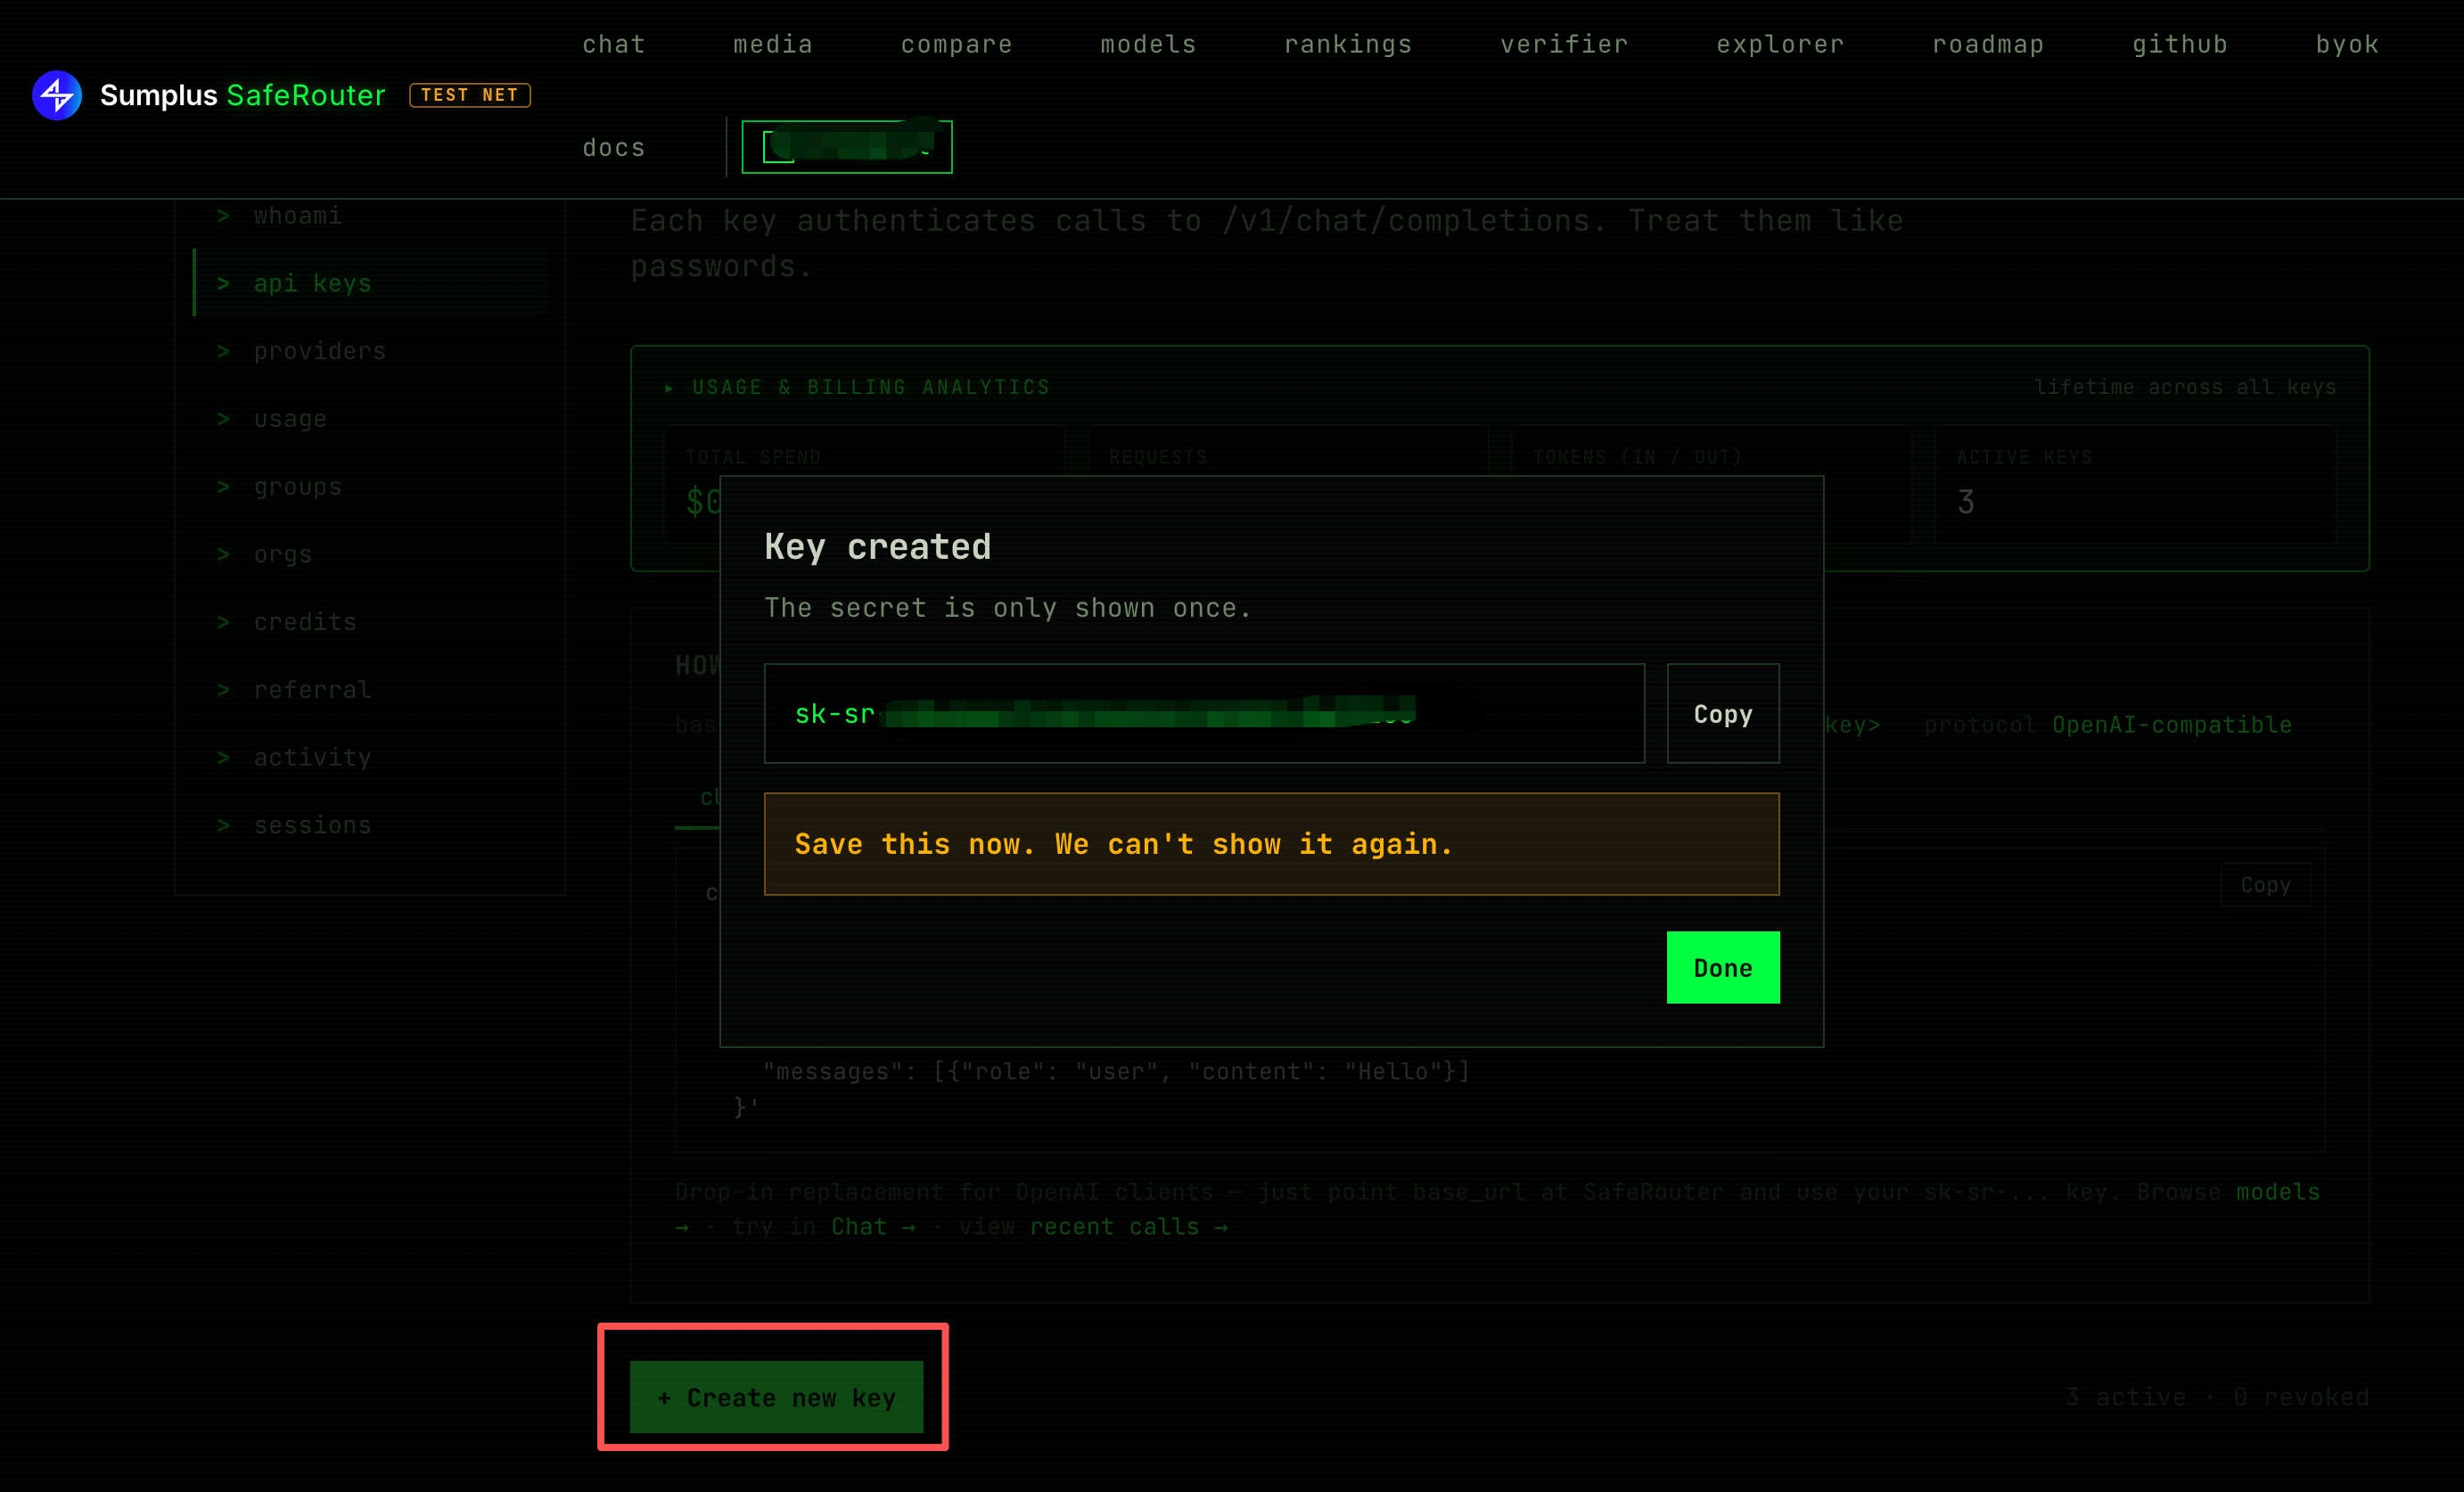Open the rankings page
2464x1492 pixels.
point(1348,44)
